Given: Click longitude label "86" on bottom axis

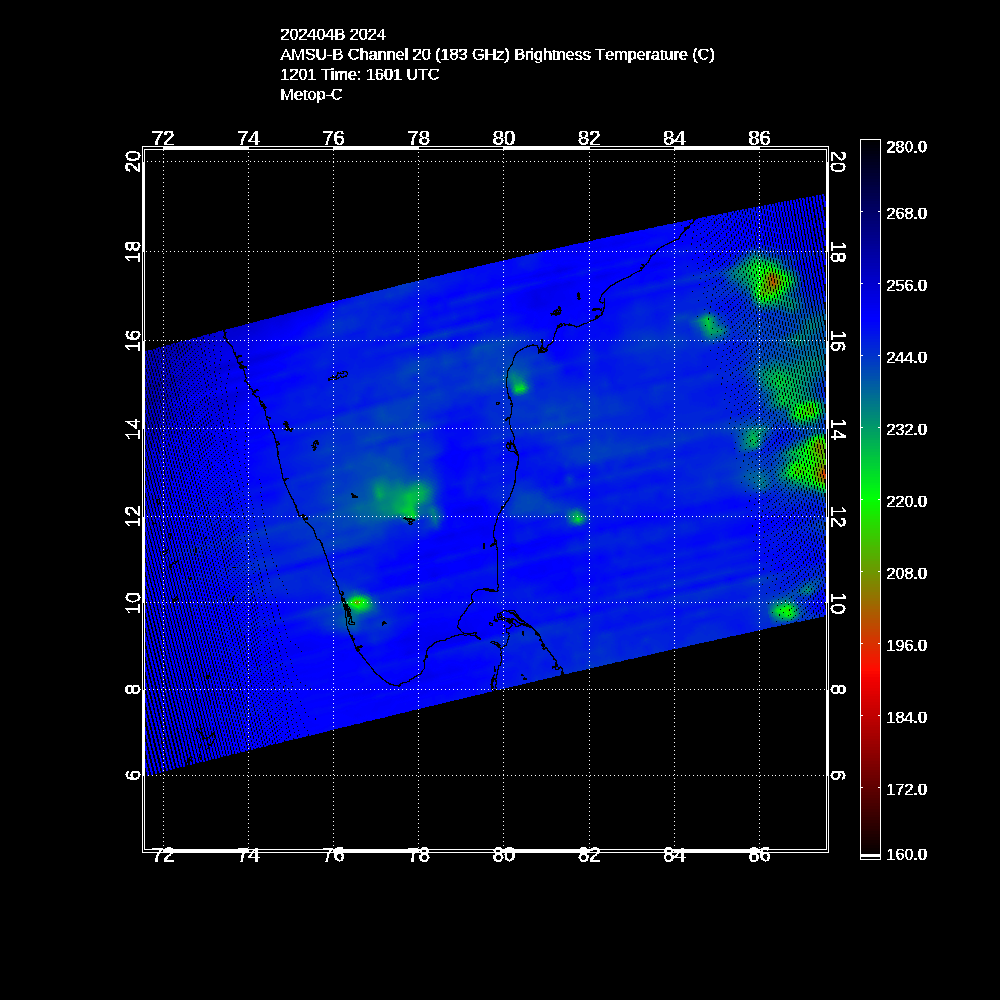Looking at the screenshot, I should (760, 856).
